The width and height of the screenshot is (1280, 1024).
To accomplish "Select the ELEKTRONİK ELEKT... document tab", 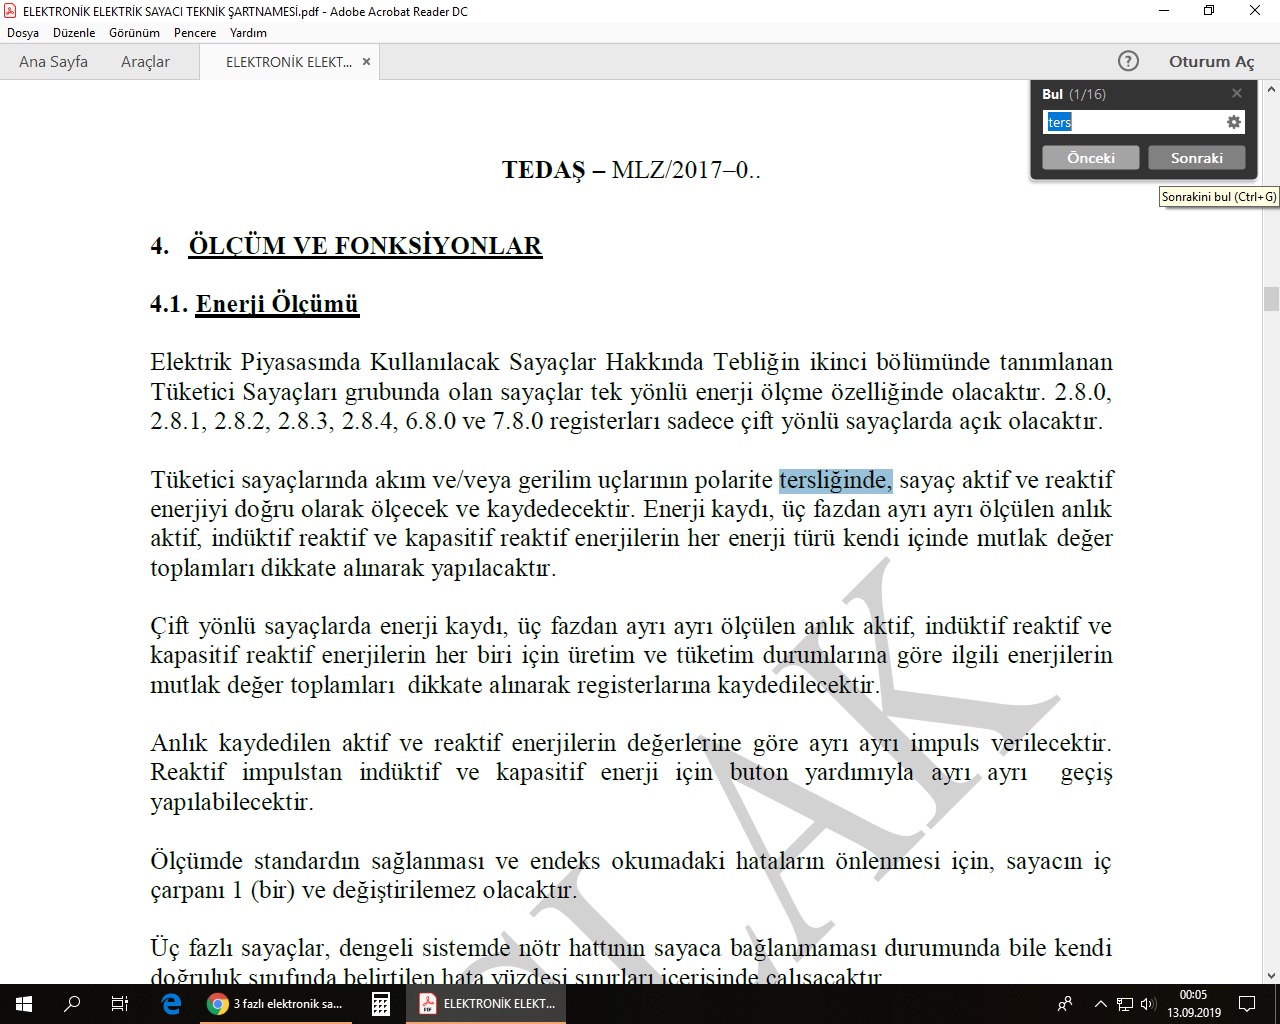I will point(288,62).
